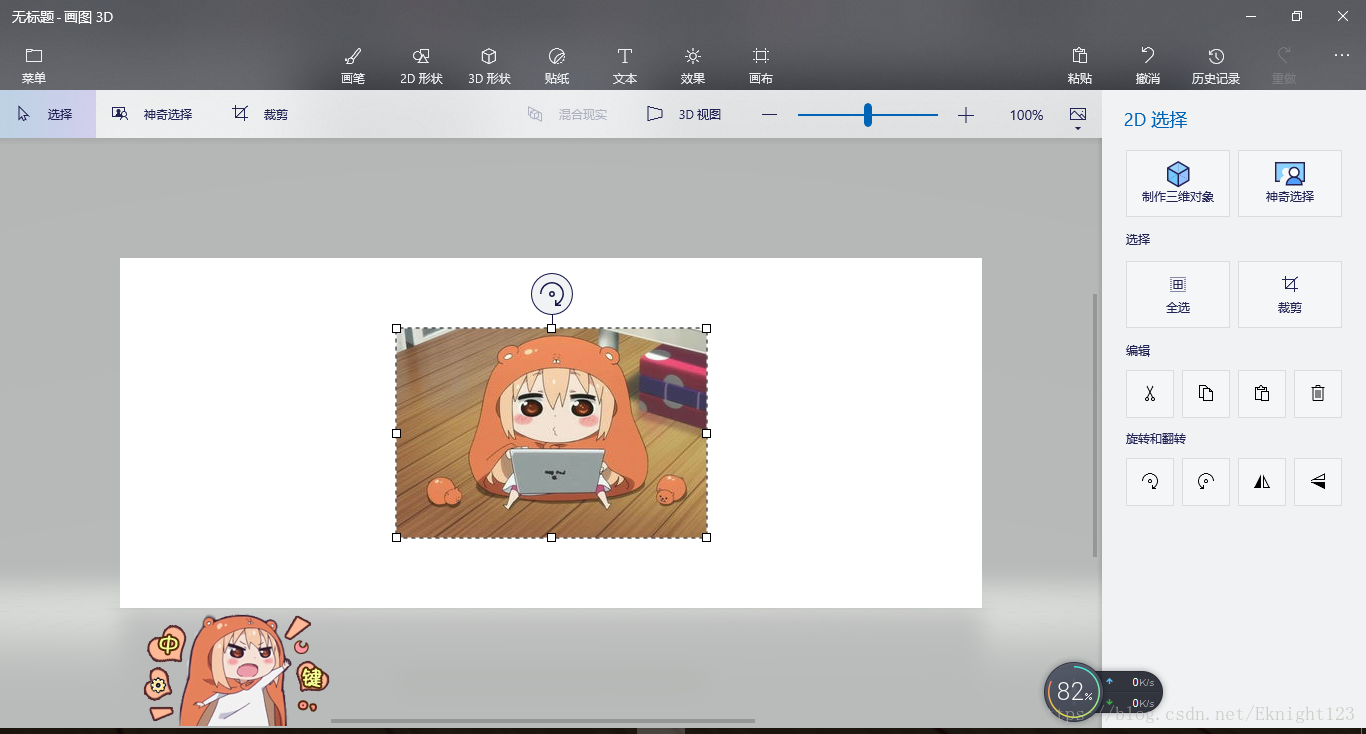Image resolution: width=1366 pixels, height=734 pixels.
Task: Choose the 裁剪 crop tool in sub-toolbar
Action: point(260,114)
